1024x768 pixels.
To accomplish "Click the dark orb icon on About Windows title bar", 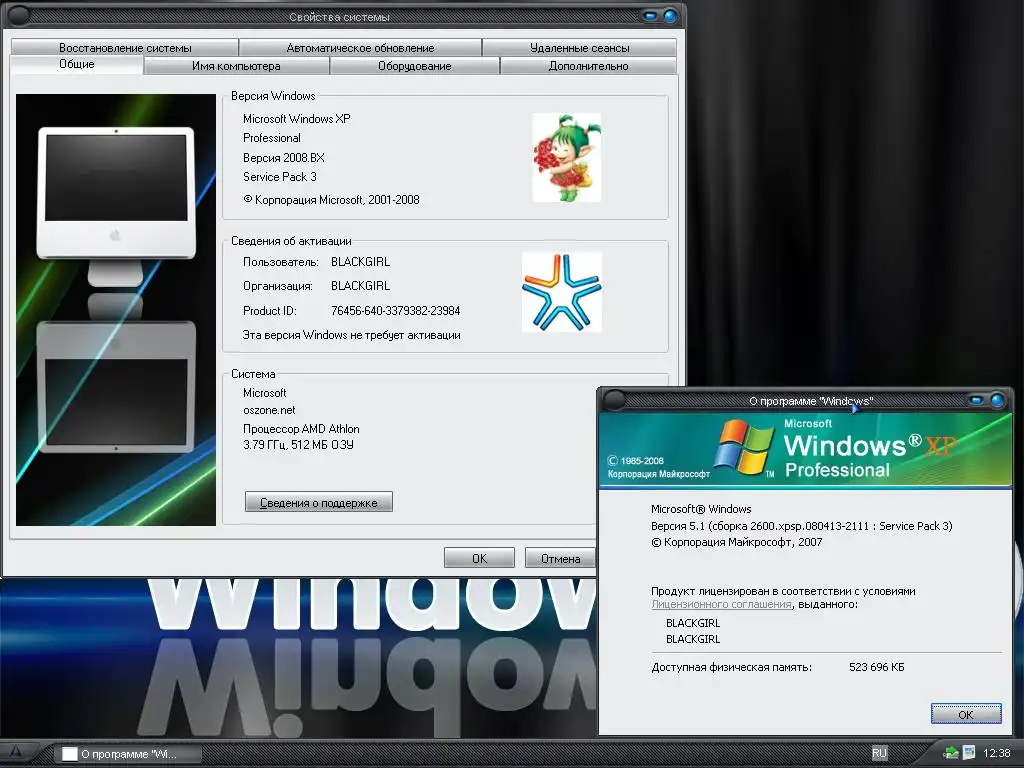I will click(614, 400).
